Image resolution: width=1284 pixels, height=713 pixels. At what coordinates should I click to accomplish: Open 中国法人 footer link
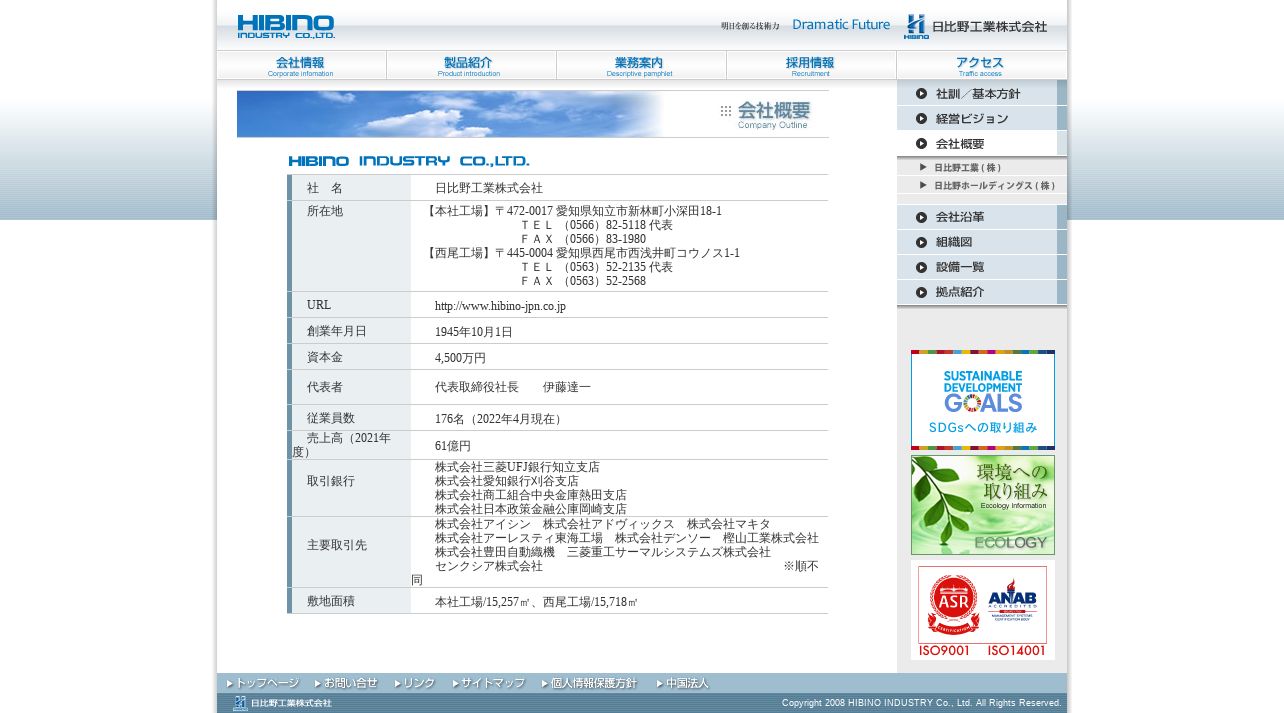683,683
